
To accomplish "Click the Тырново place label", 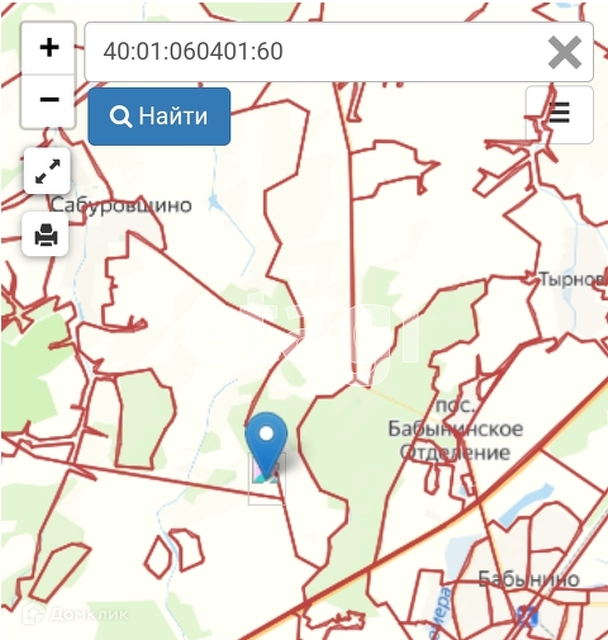I will tap(573, 280).
